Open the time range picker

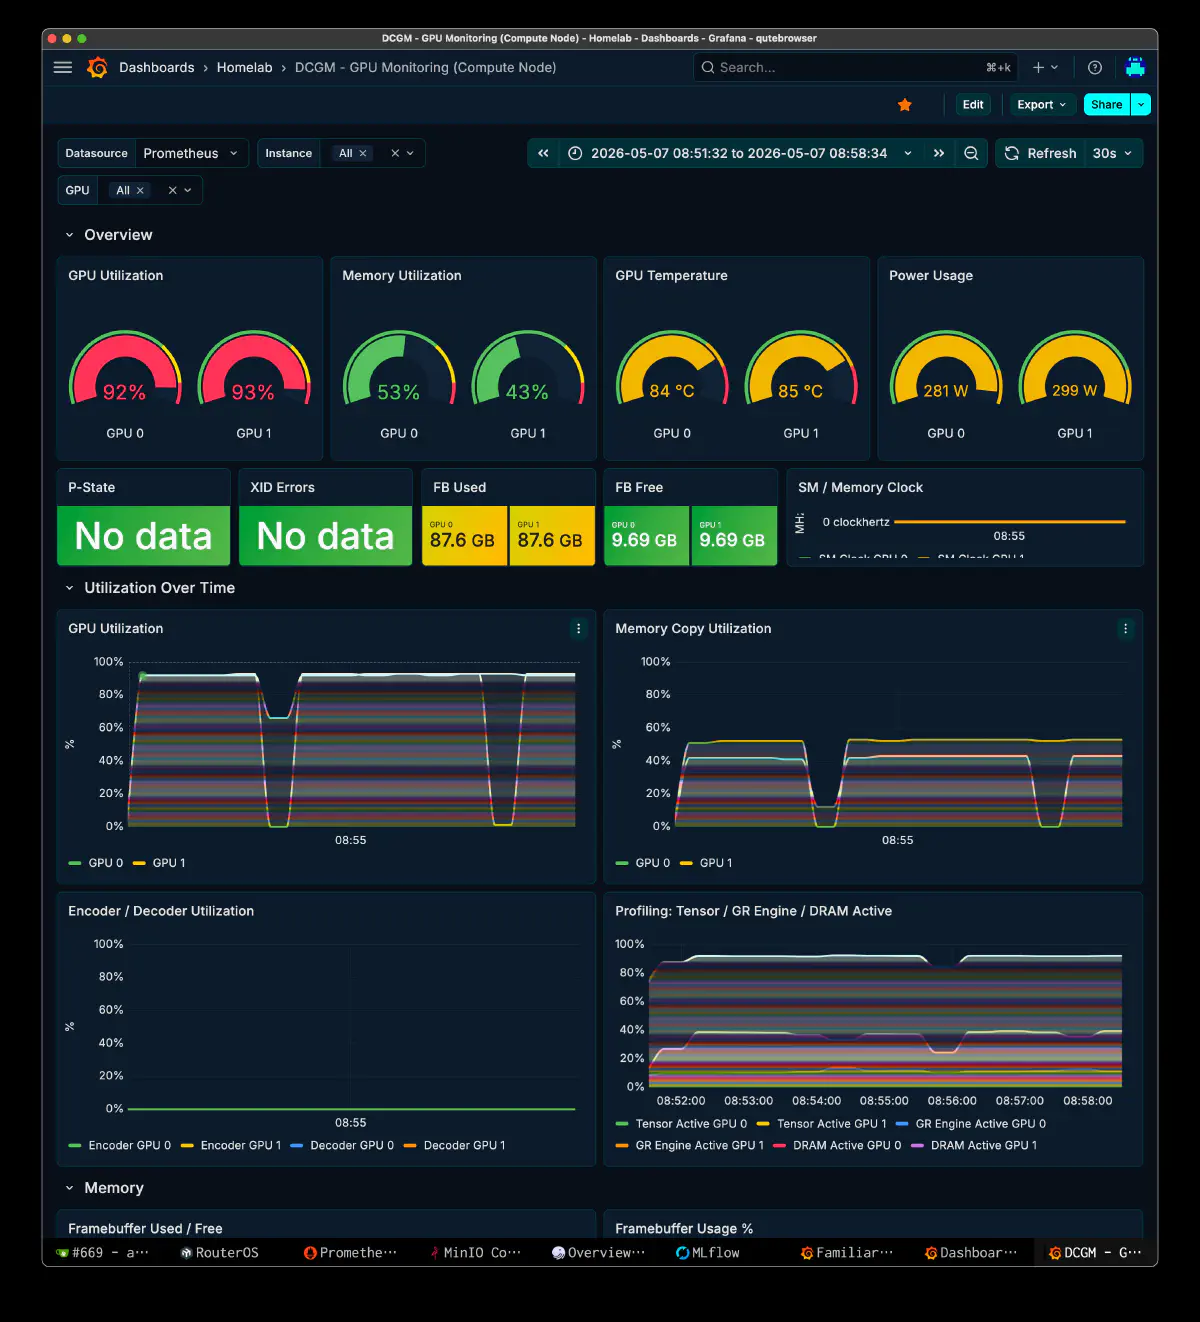740,153
